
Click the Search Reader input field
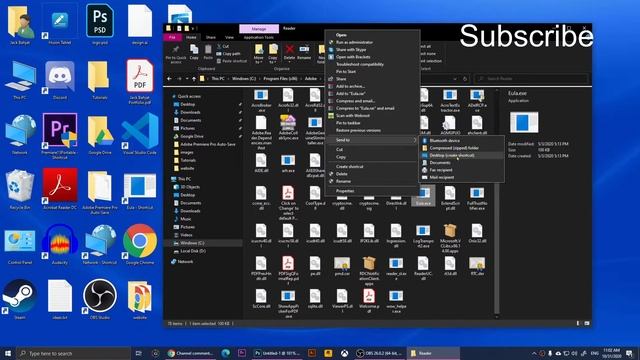(x=531, y=78)
